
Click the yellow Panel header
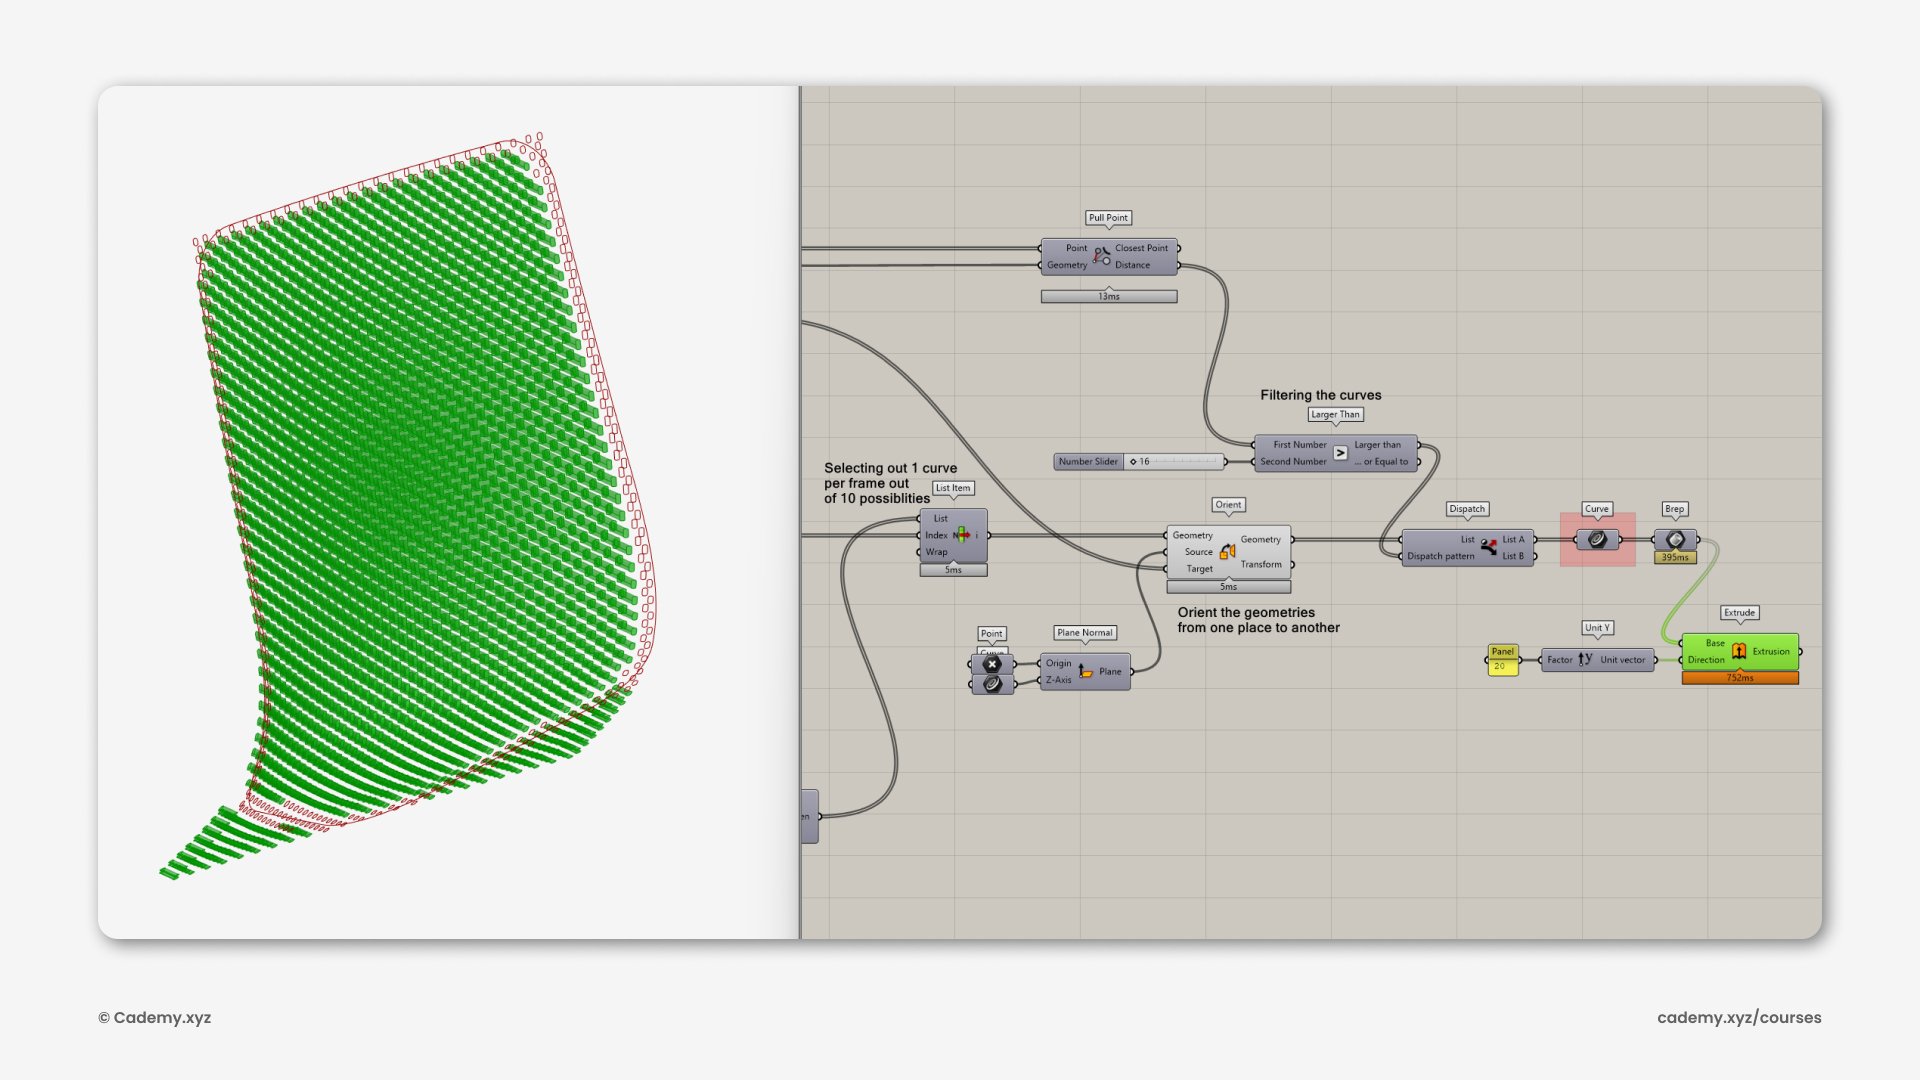coord(1503,652)
